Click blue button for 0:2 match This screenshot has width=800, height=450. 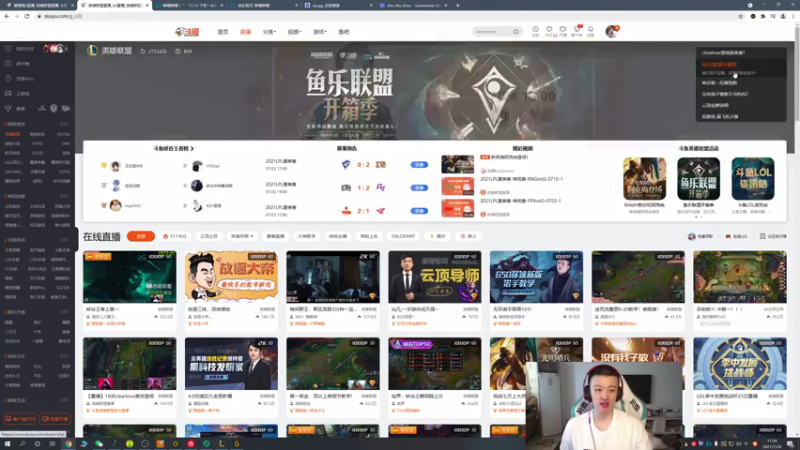(x=419, y=165)
